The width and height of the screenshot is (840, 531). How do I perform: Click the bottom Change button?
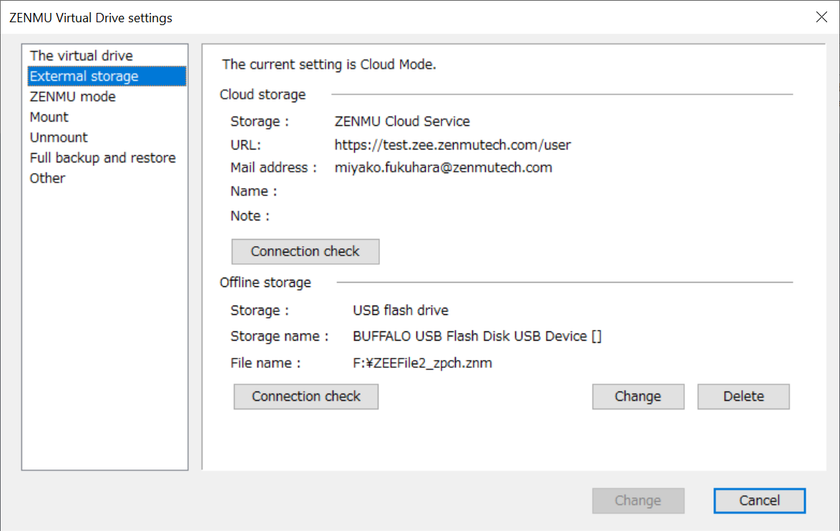click(638, 500)
